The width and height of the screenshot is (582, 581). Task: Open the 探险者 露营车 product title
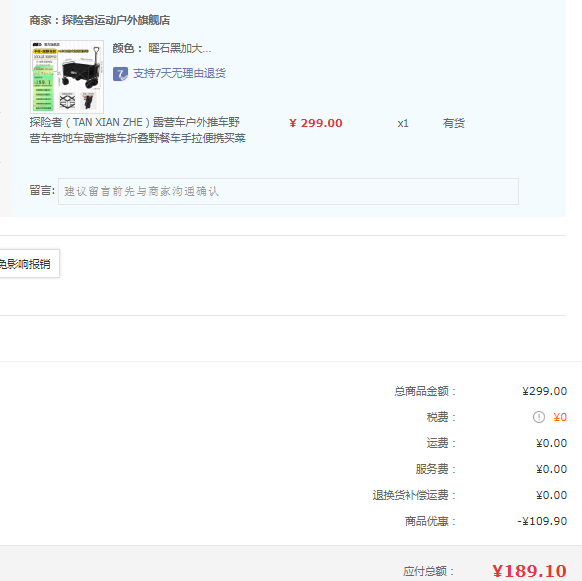(x=137, y=130)
